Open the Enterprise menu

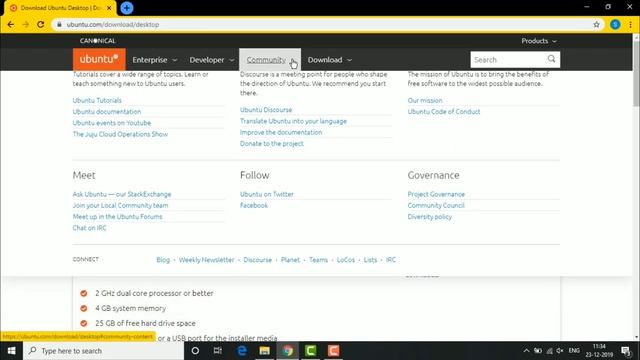click(x=155, y=60)
